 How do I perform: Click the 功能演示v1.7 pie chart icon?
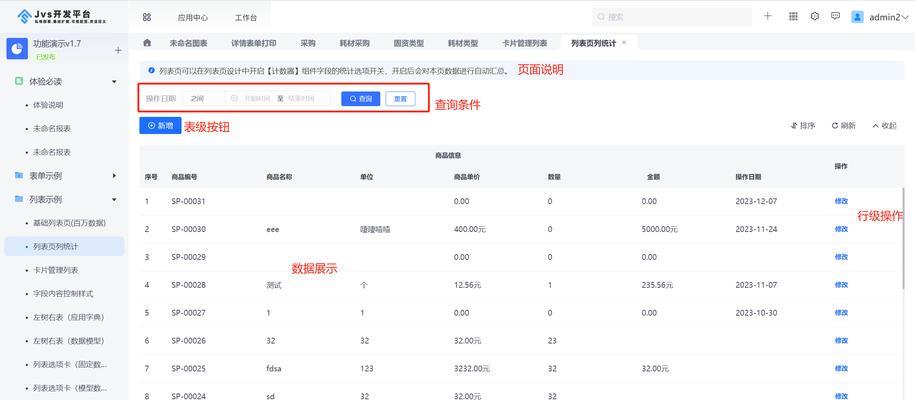coord(17,48)
